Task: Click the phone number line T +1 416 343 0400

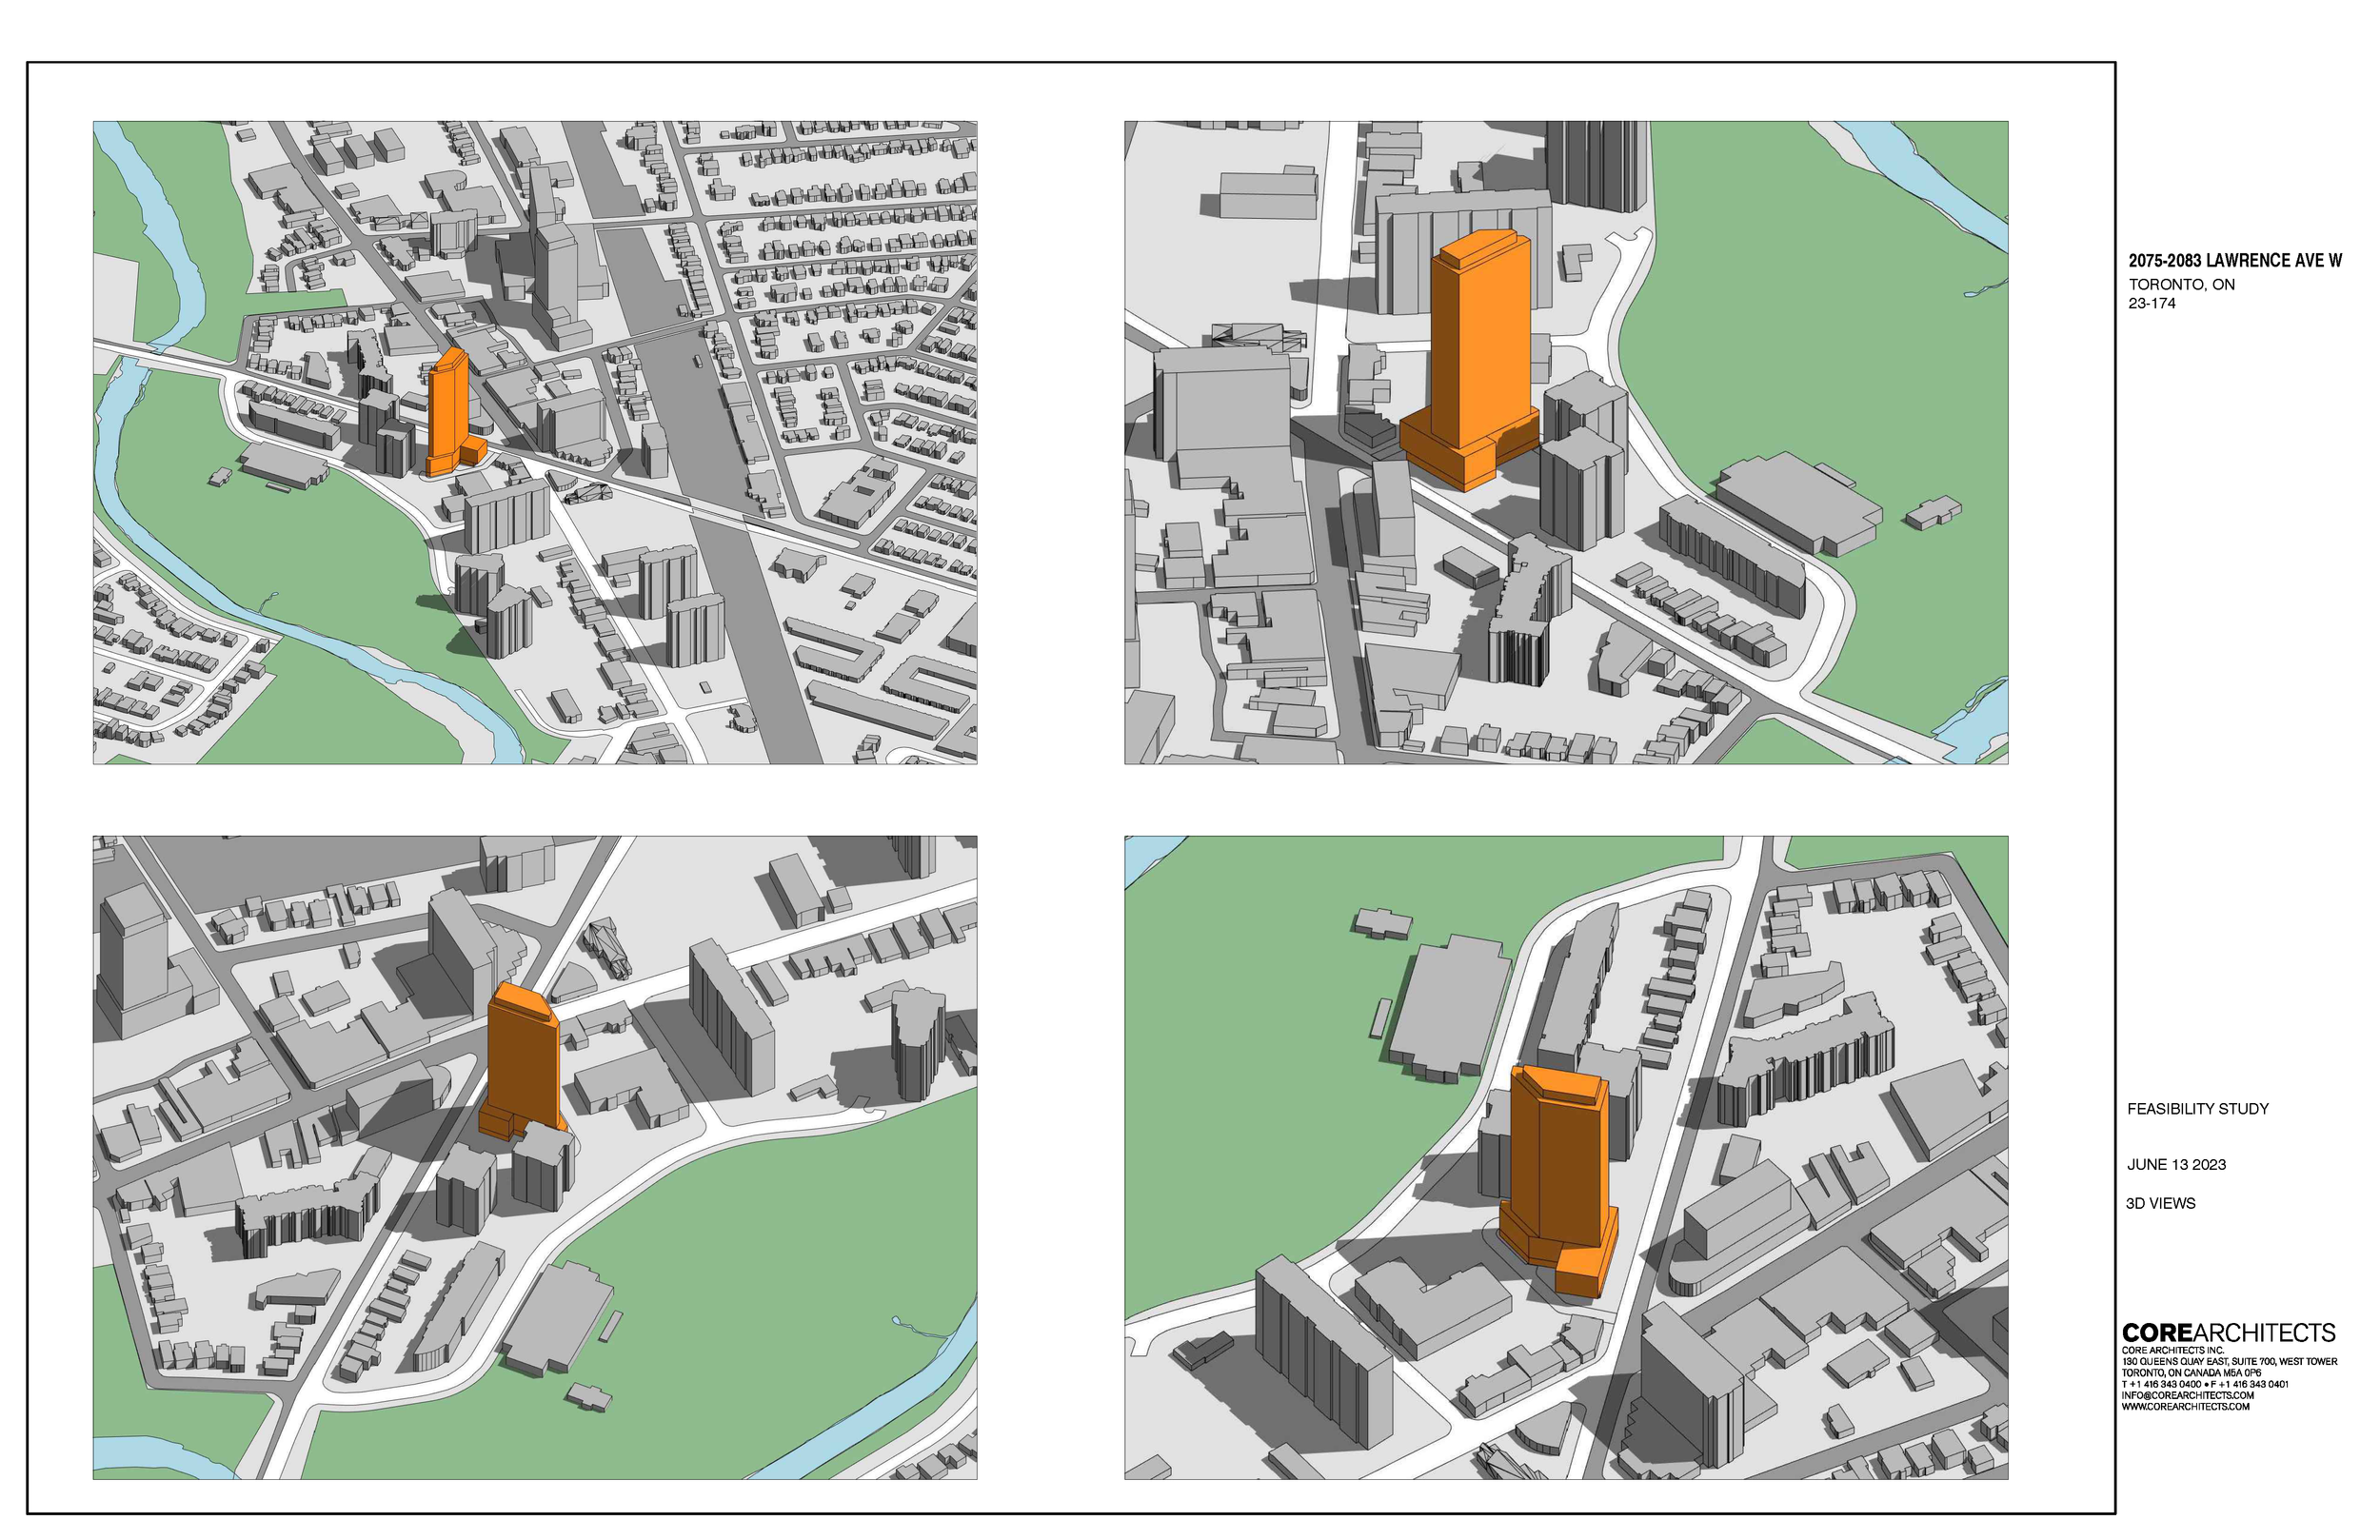Action: coord(2204,1385)
